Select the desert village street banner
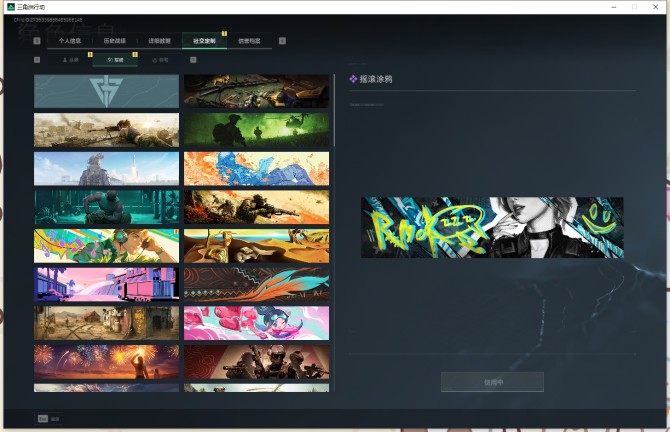 click(x=106, y=323)
